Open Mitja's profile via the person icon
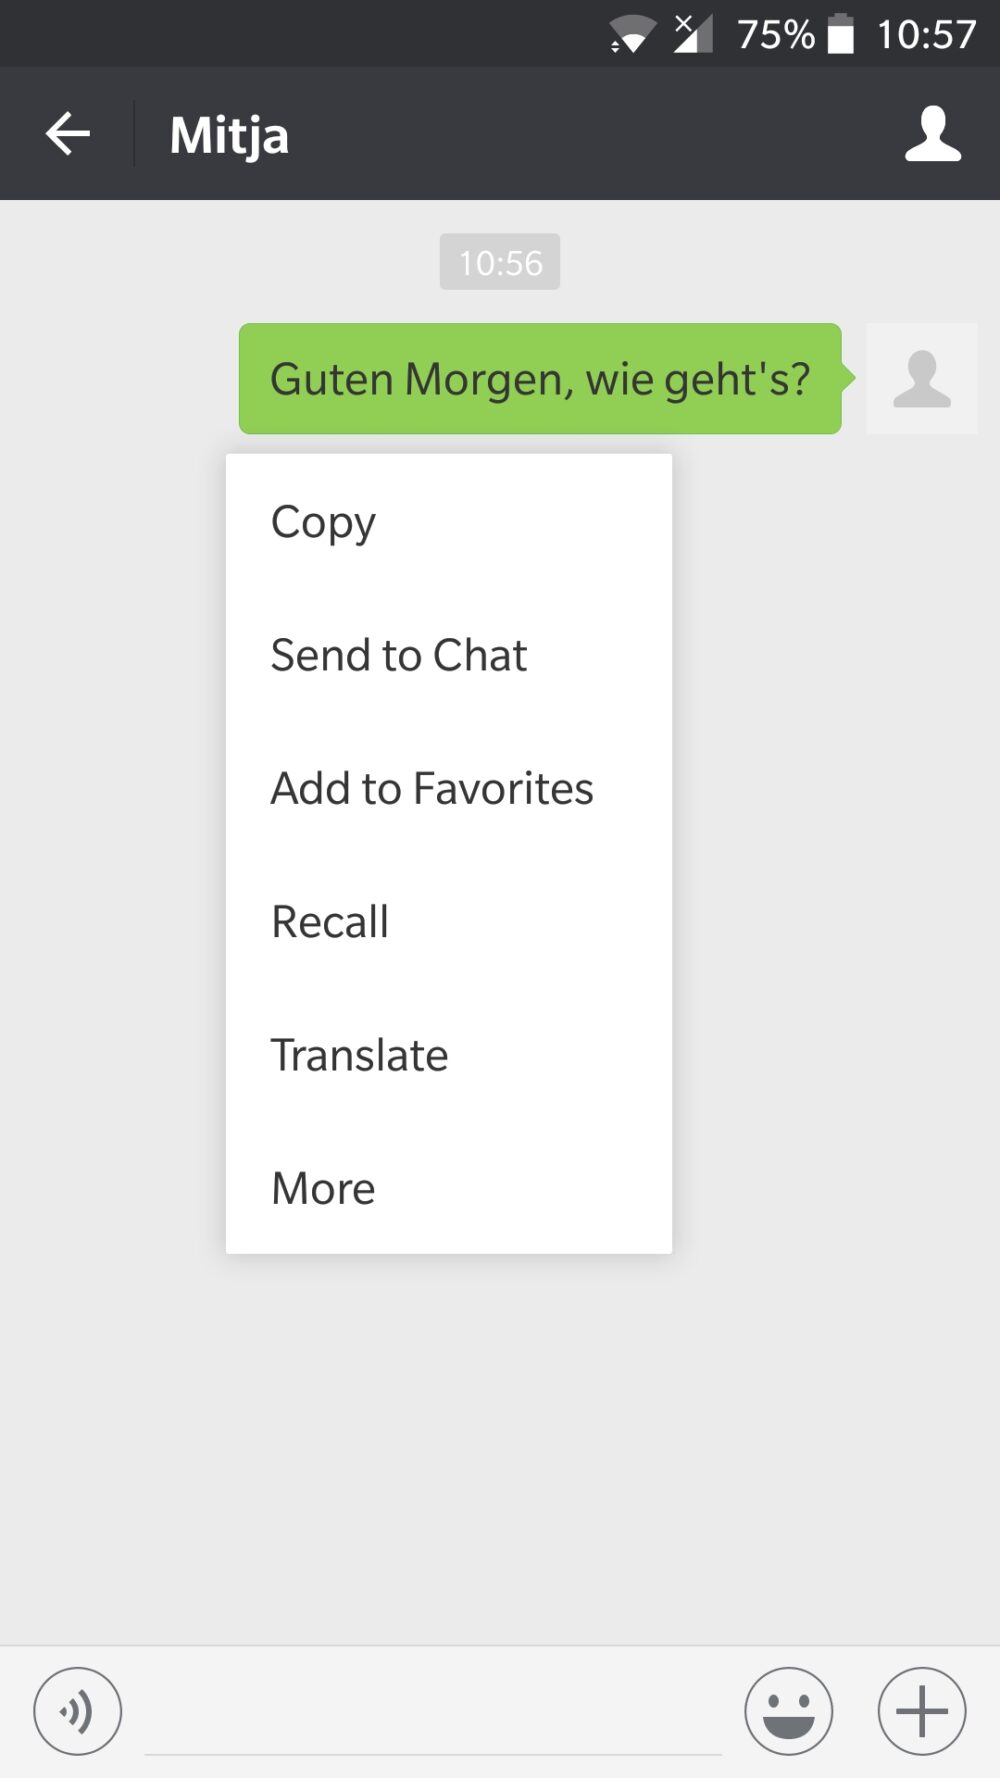The height and width of the screenshot is (1778, 1000). coord(932,135)
